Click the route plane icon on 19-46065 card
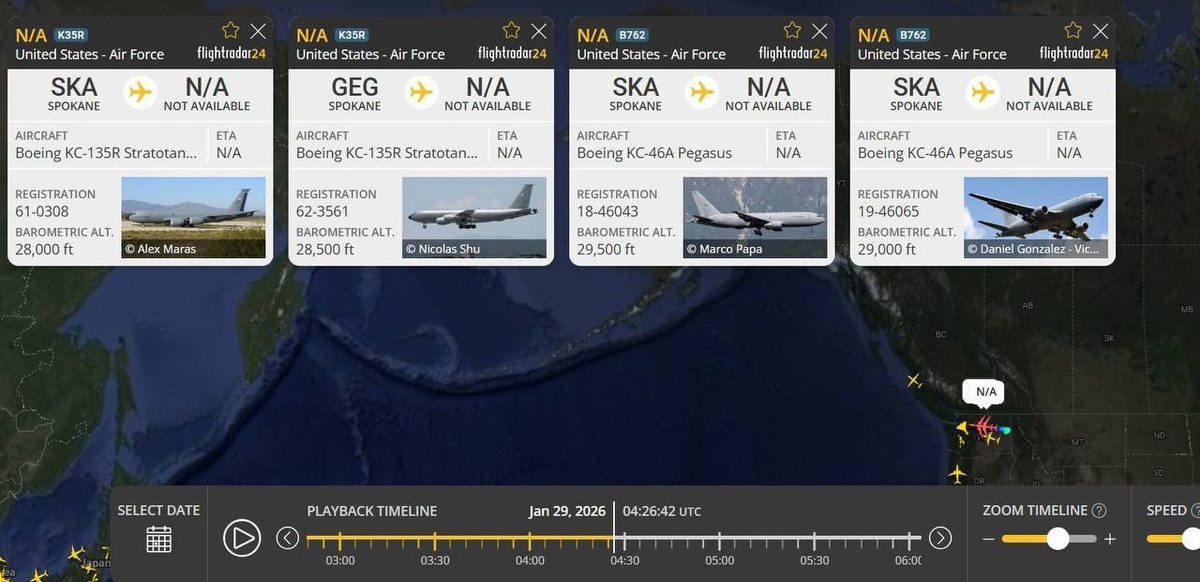 [984, 92]
